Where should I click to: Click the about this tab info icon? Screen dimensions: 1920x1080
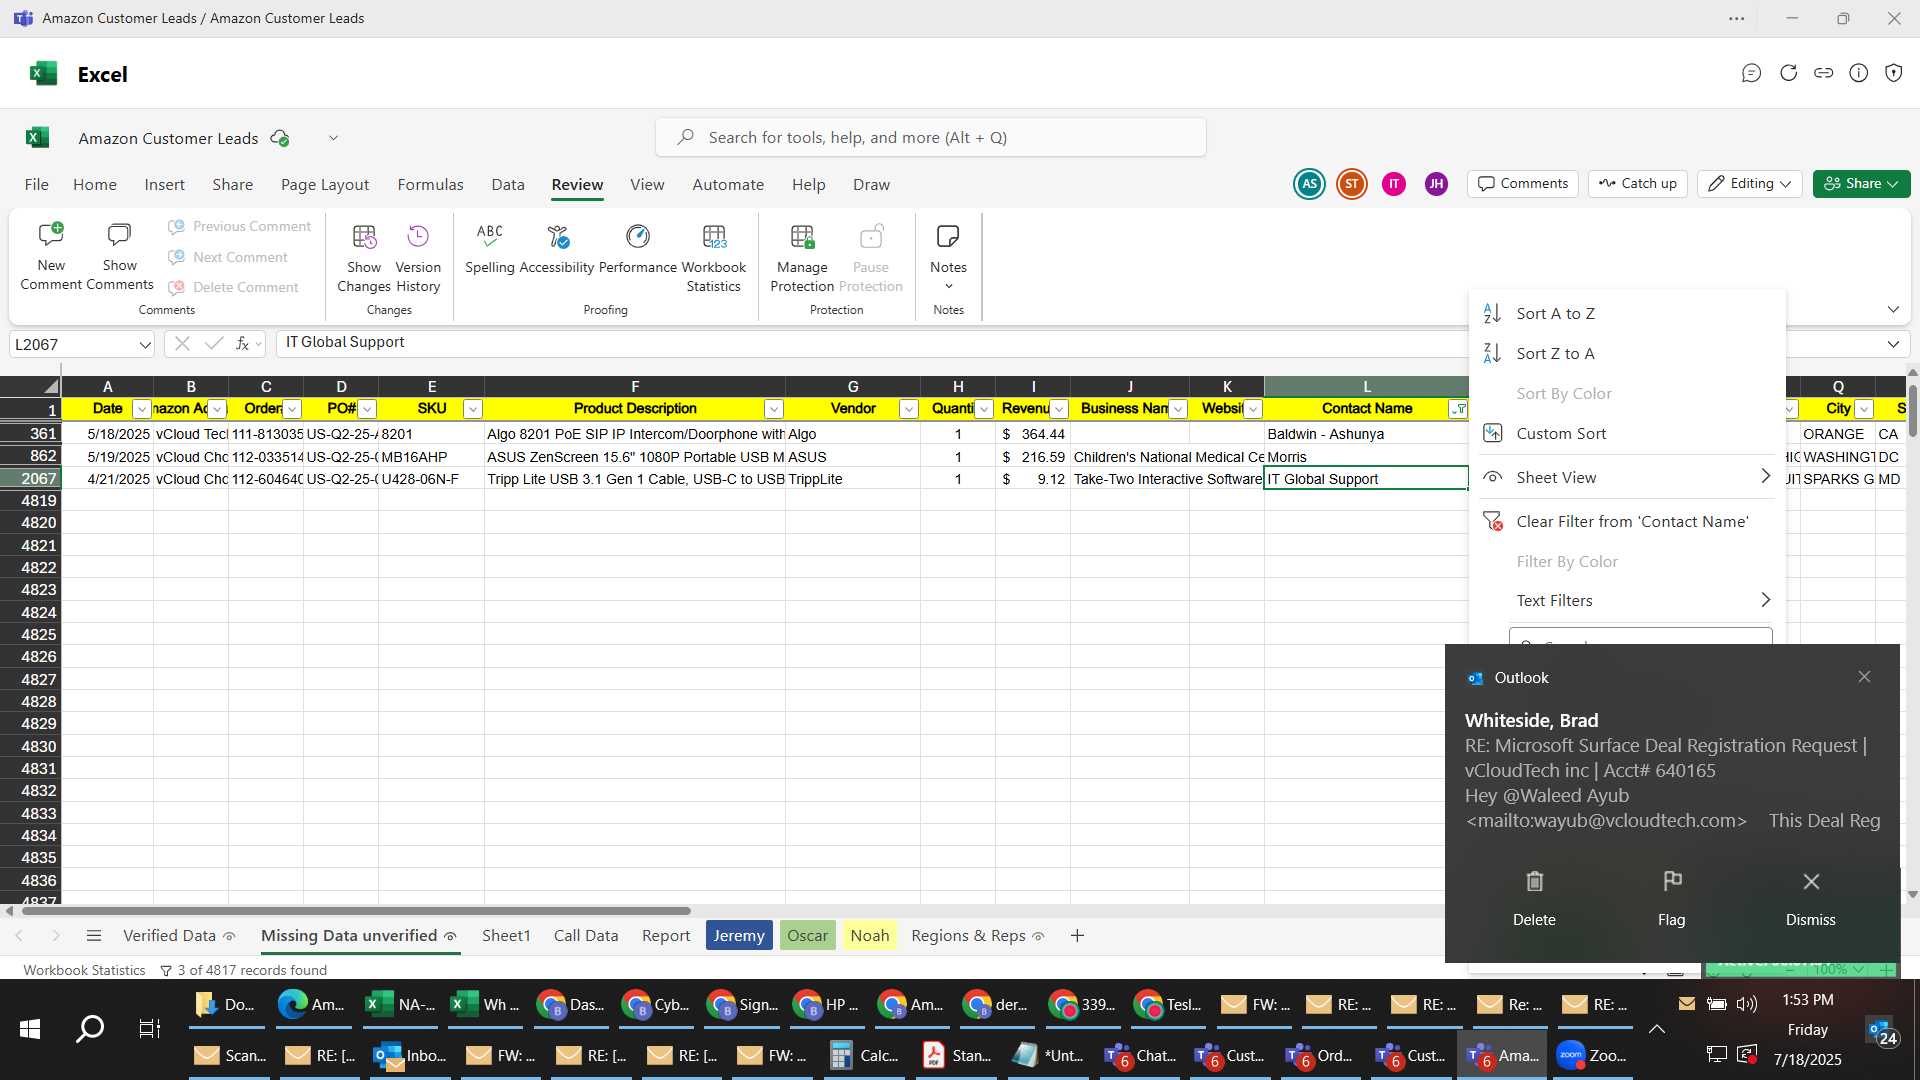1859,73
